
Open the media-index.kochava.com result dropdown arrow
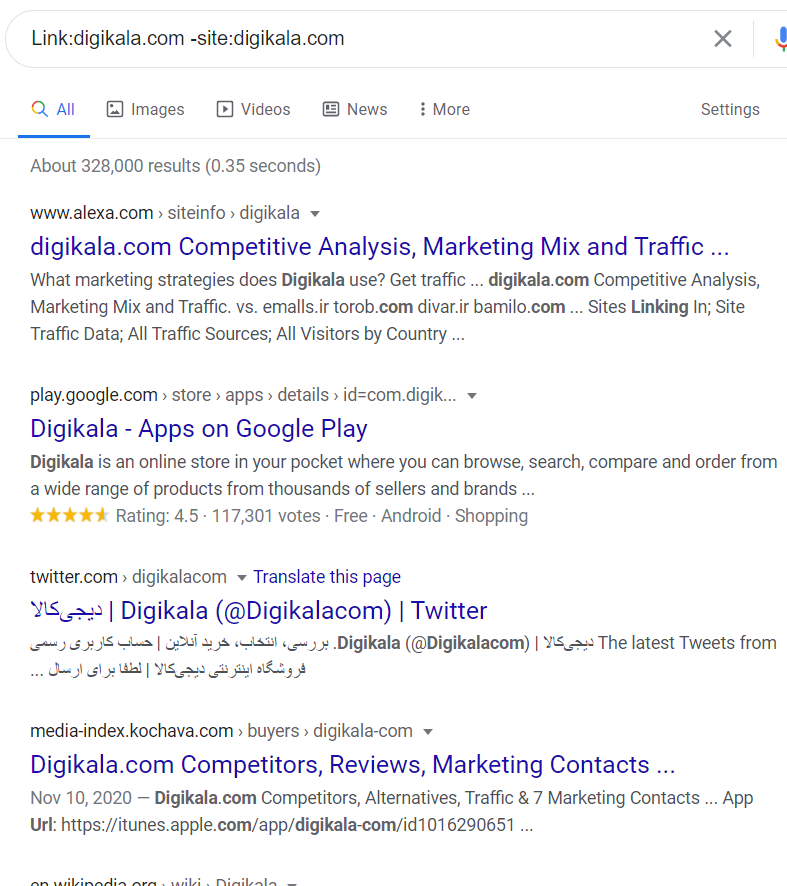tap(428, 731)
